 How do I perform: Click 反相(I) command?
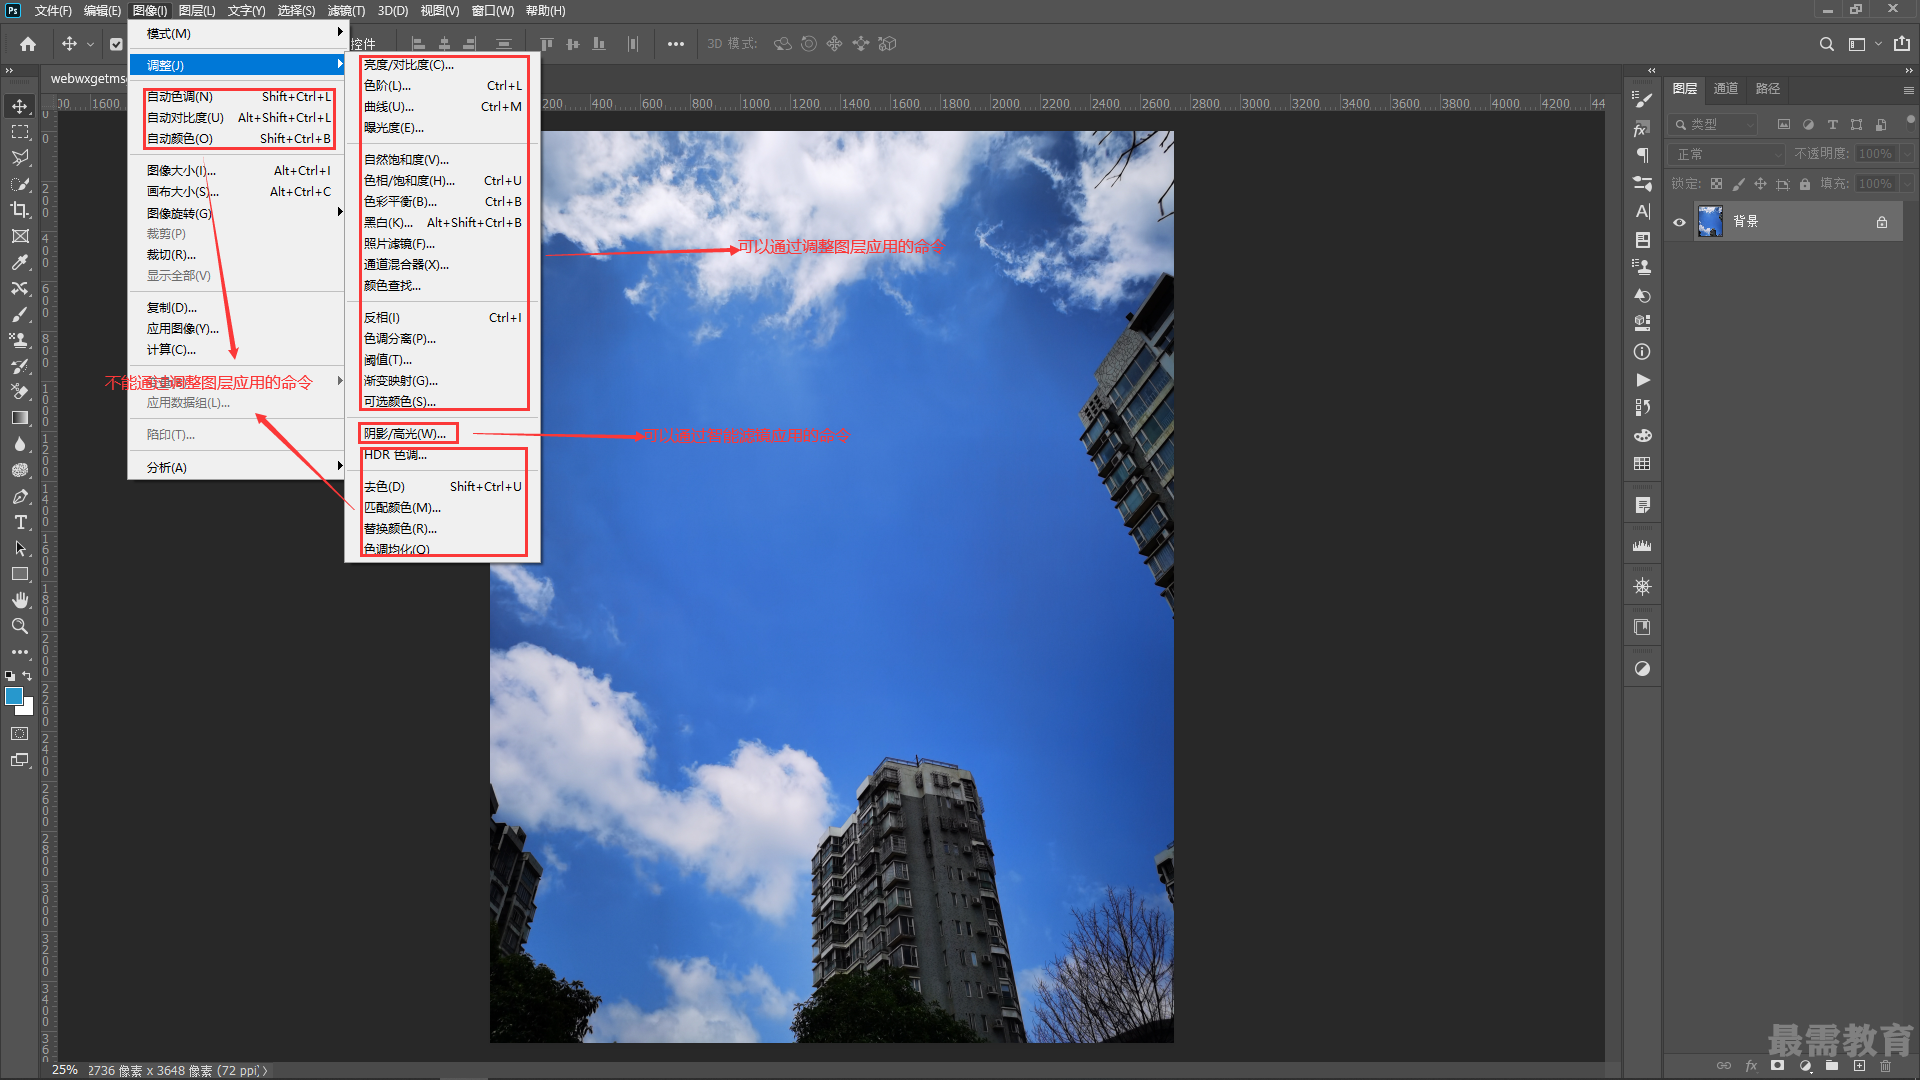pyautogui.click(x=442, y=317)
